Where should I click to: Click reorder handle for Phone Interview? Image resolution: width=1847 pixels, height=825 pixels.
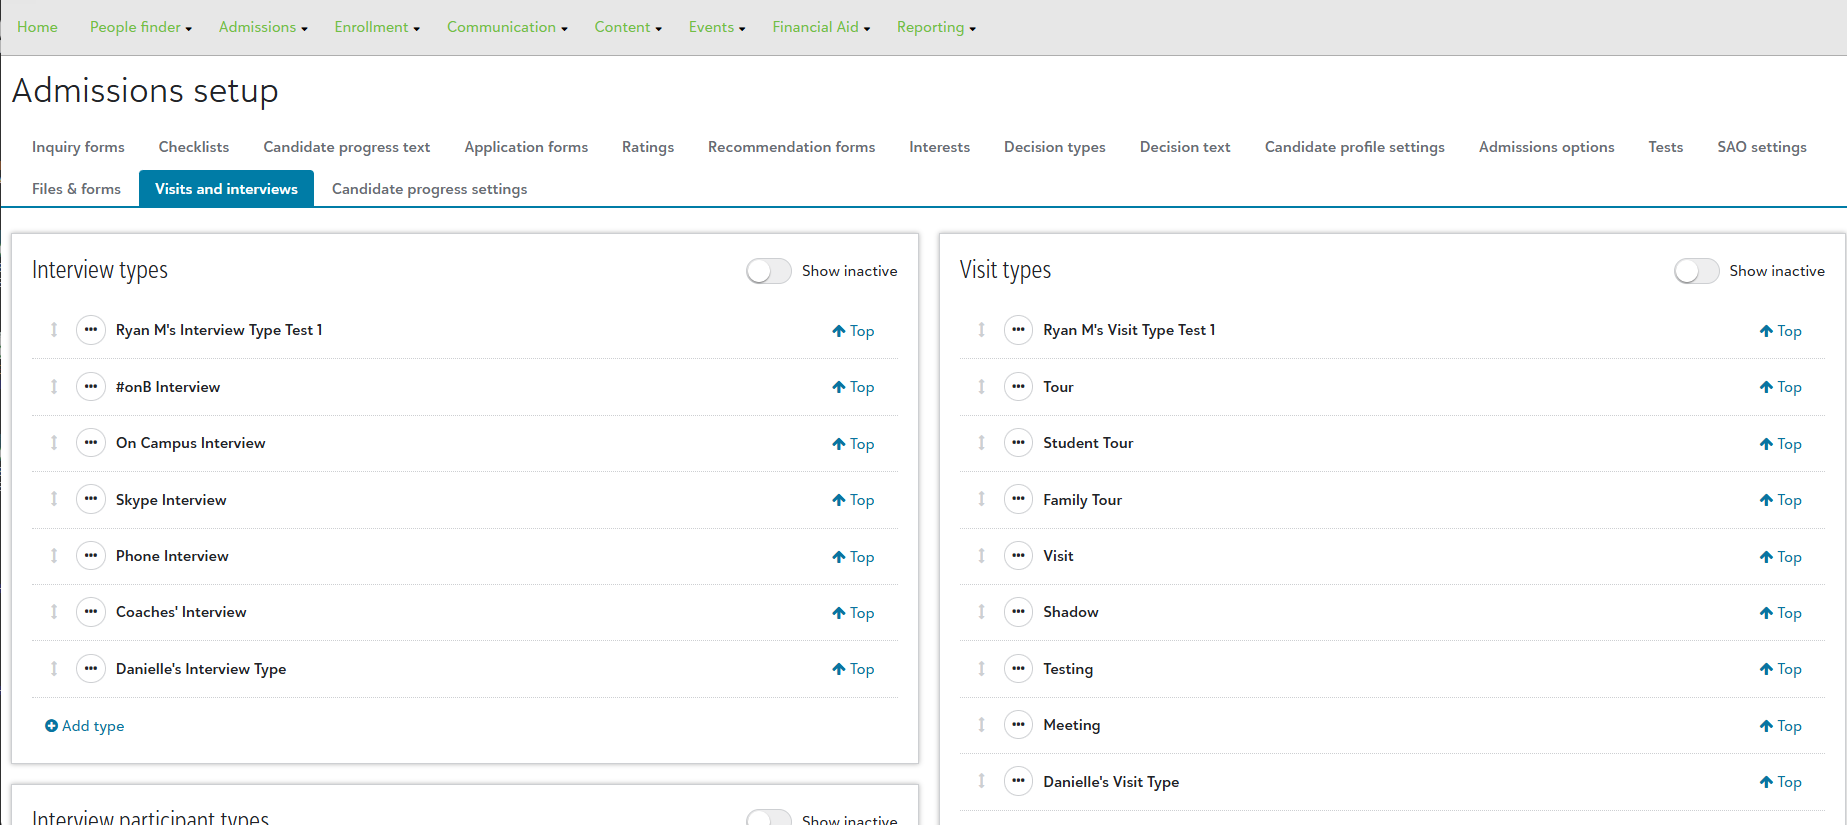click(54, 556)
